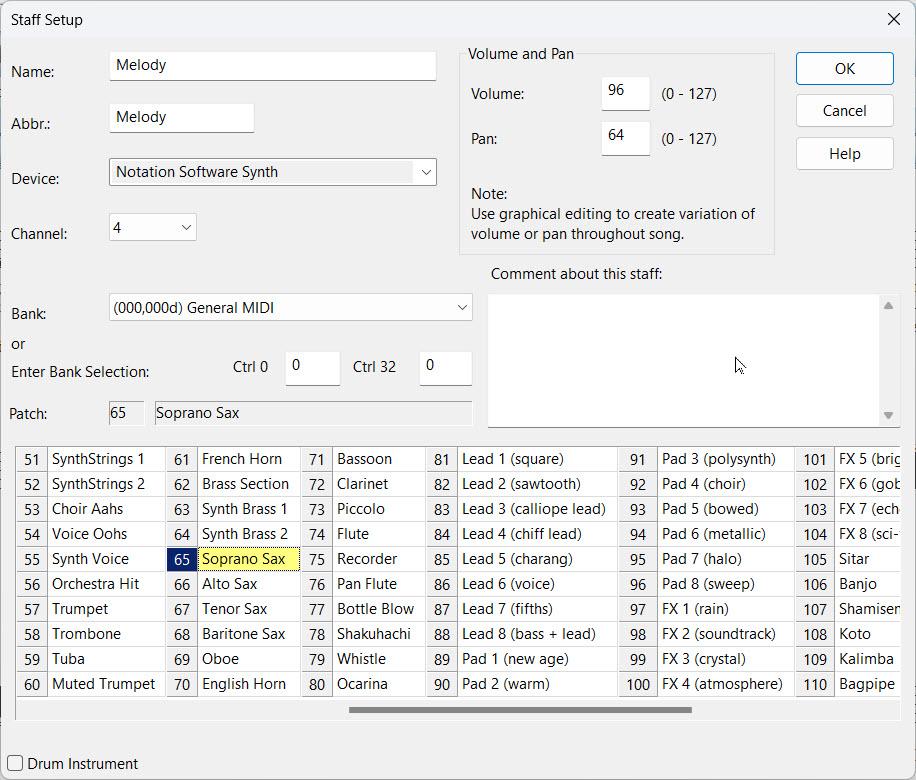Enable the Drum Instrument checkbox

15,764
